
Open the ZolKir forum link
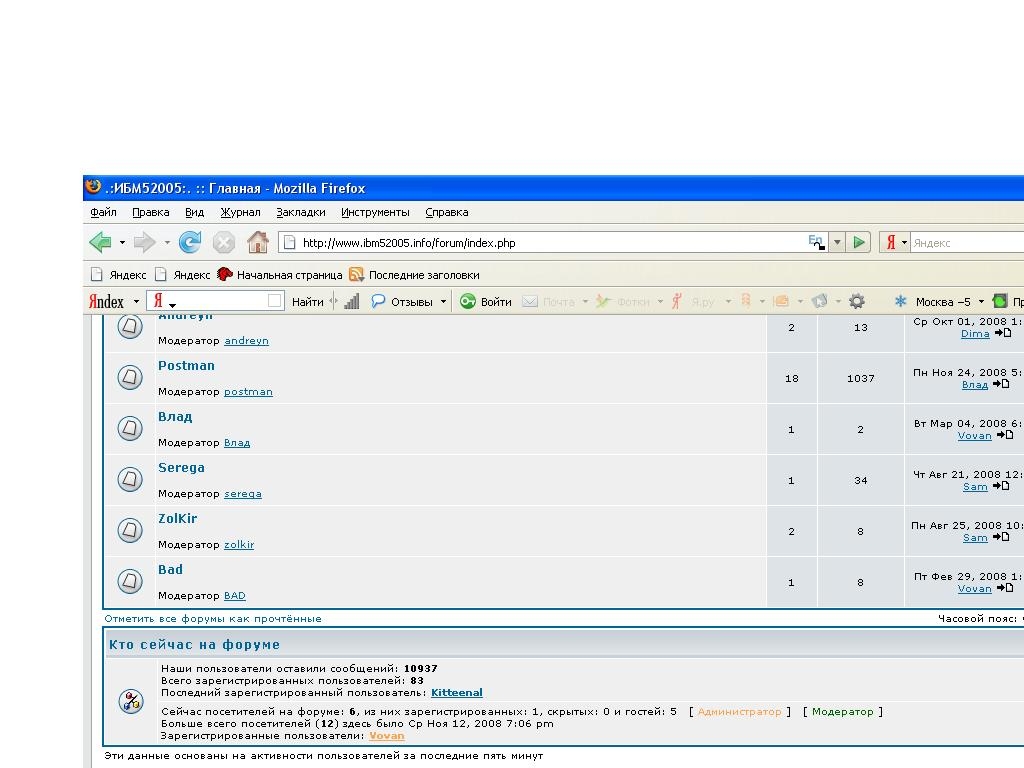(177, 518)
